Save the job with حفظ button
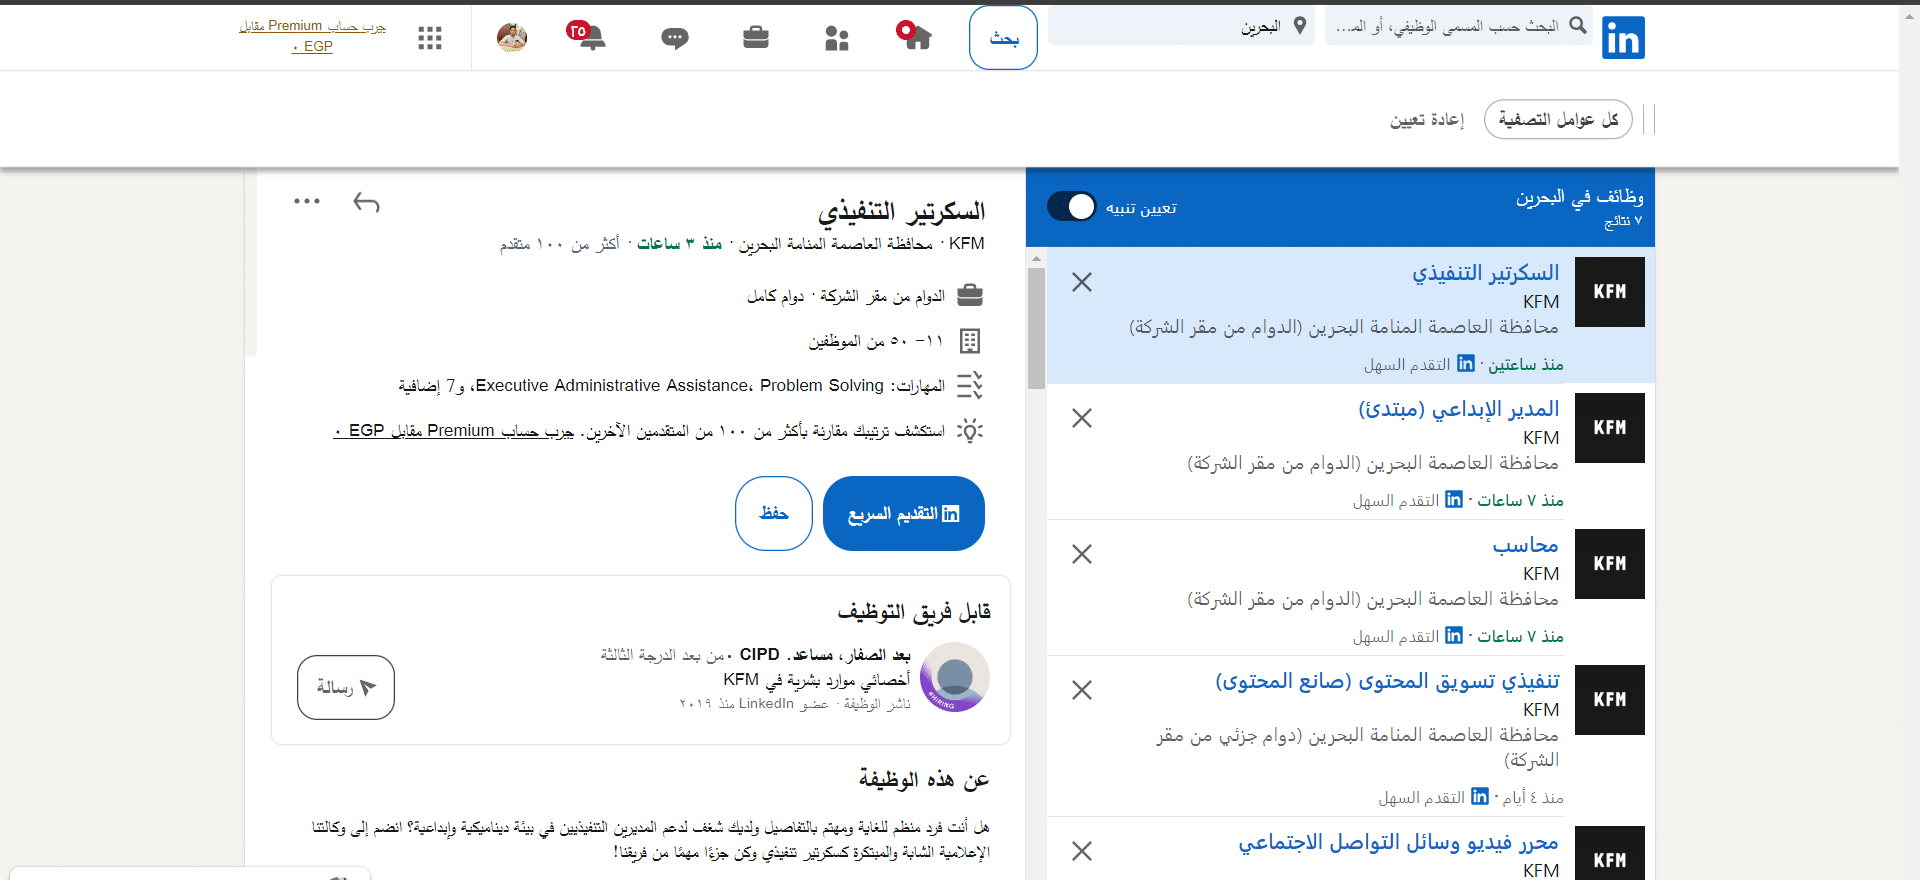The height and width of the screenshot is (880, 1920). 774,514
